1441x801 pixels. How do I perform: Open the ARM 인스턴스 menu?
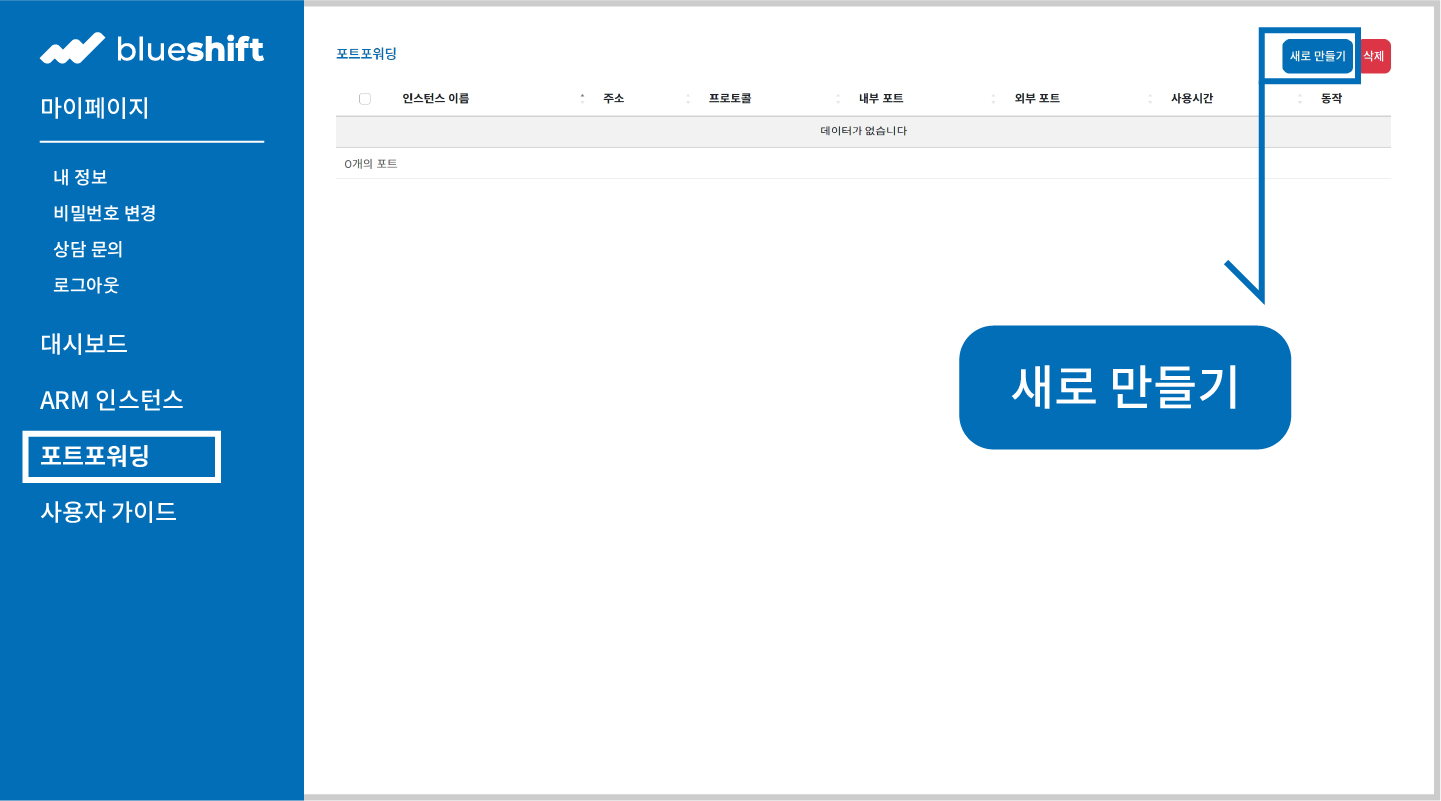[x=111, y=400]
